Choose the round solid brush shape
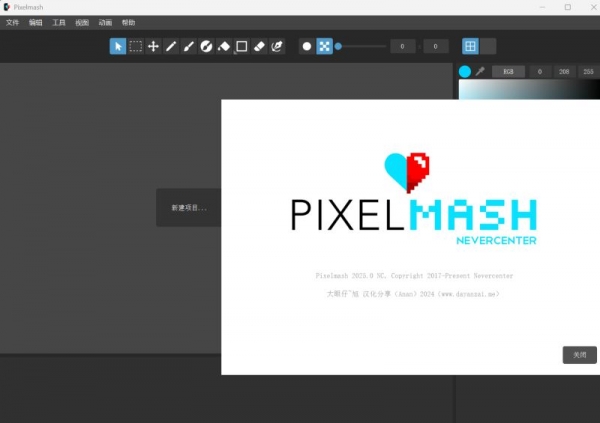The width and height of the screenshot is (600, 423). click(307, 46)
